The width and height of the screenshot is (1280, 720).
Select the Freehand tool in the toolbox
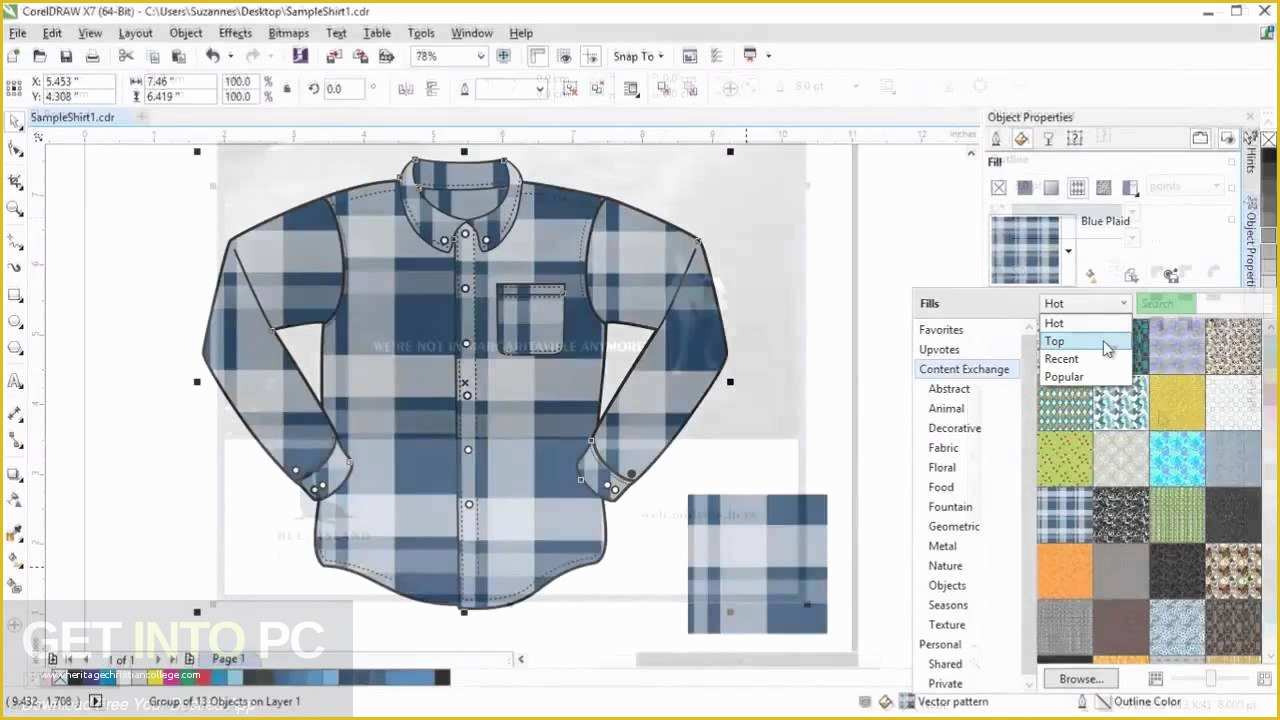tap(15, 242)
